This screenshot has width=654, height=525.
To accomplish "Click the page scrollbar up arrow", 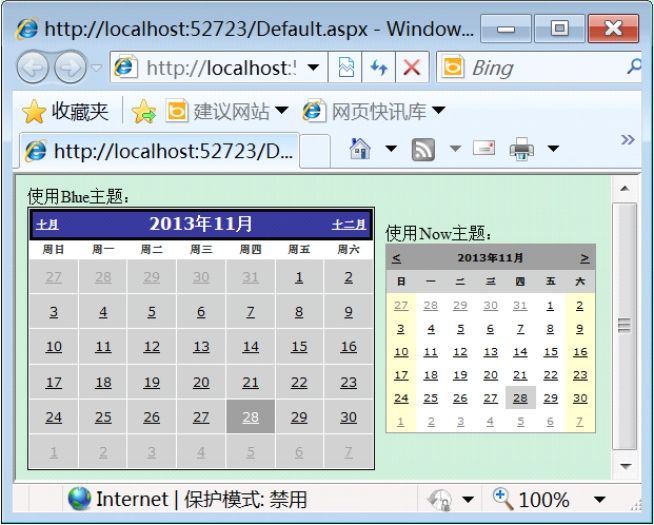I will [x=624, y=188].
